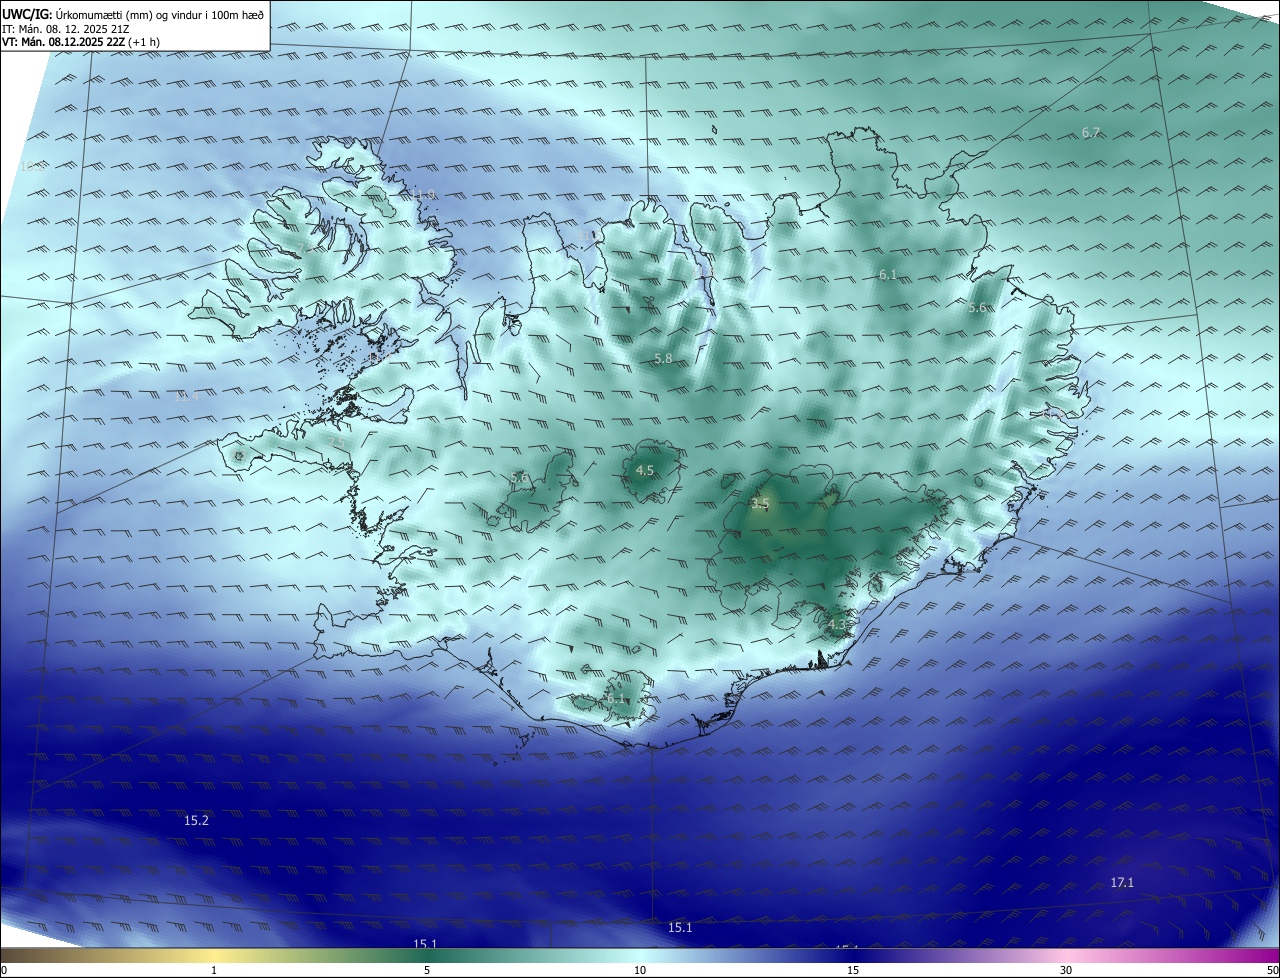The width and height of the screenshot is (1280, 978).
Task: Click the 17.1 value label over the sea
Action: pos(1122,882)
